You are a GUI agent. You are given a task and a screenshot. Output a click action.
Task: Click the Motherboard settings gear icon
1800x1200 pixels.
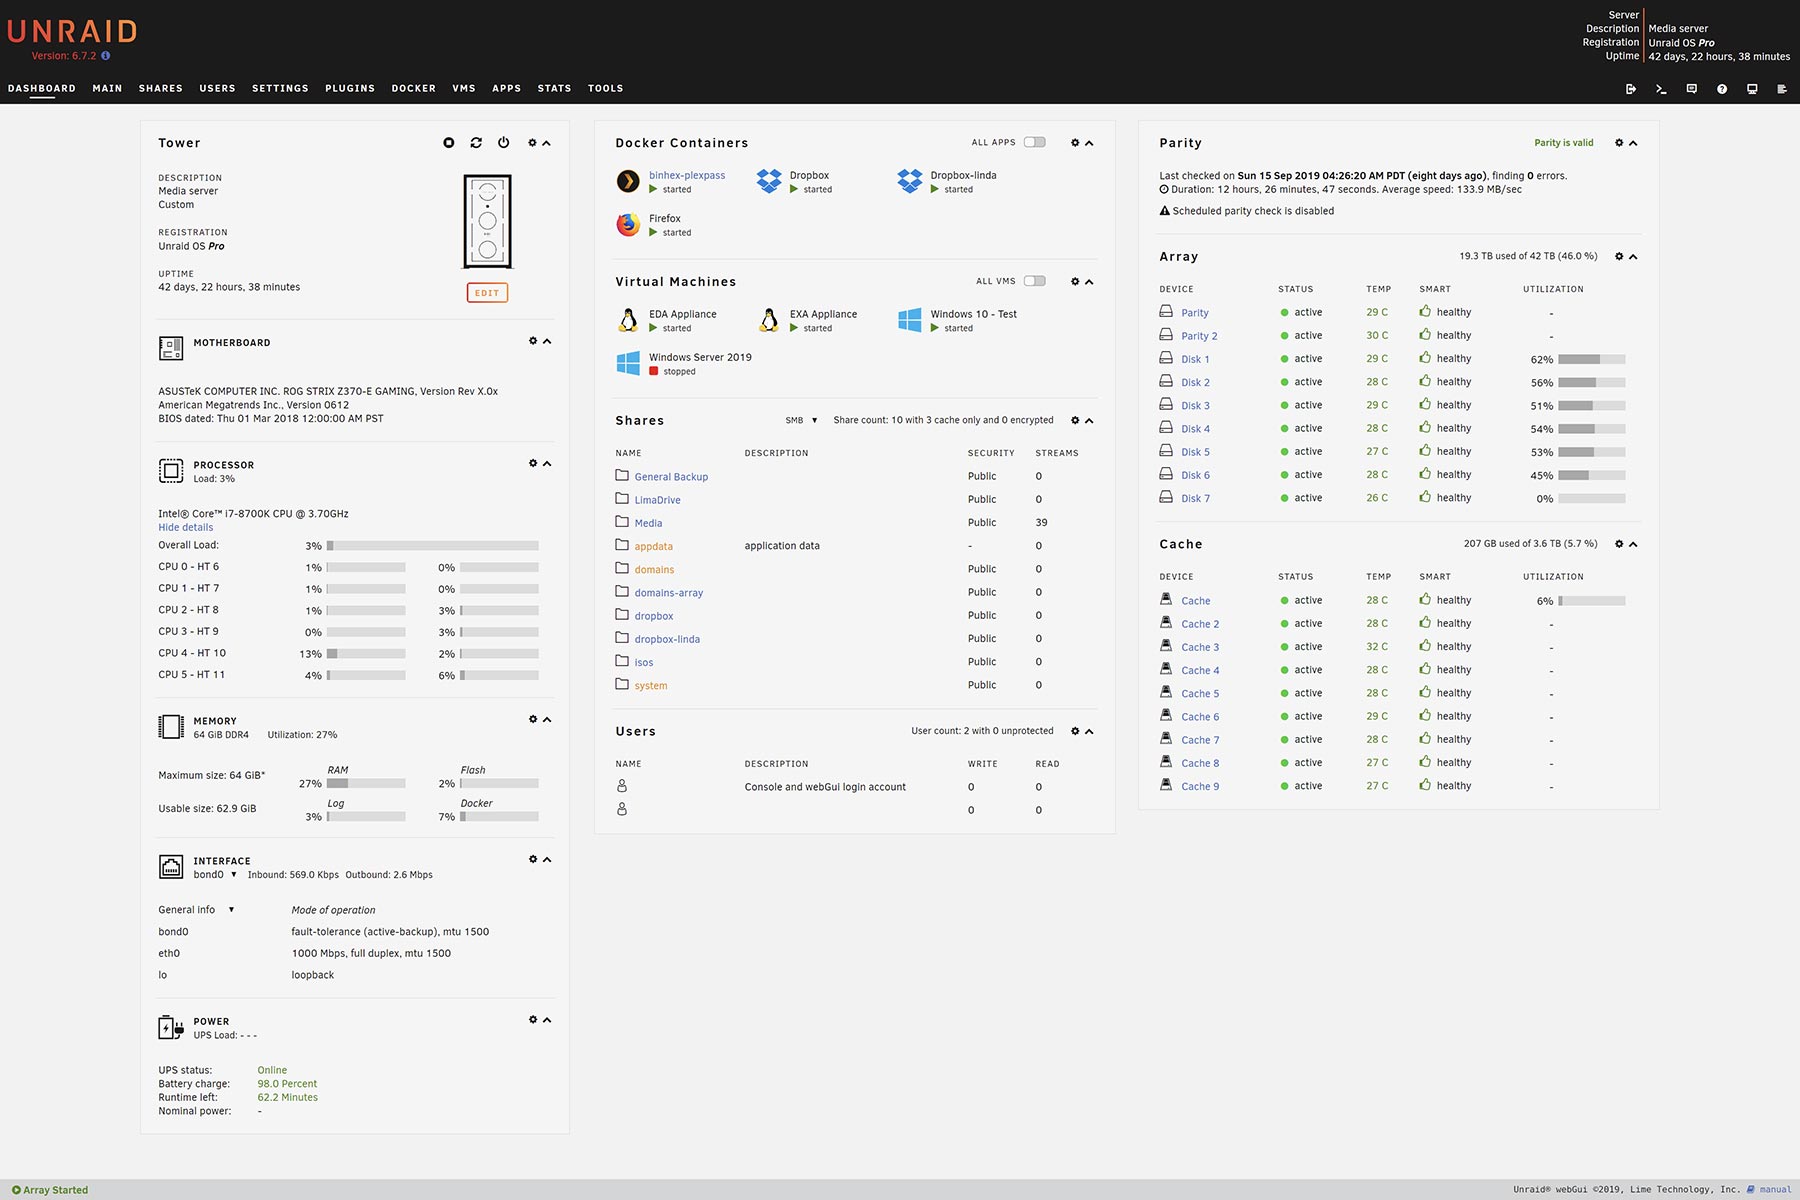[533, 341]
